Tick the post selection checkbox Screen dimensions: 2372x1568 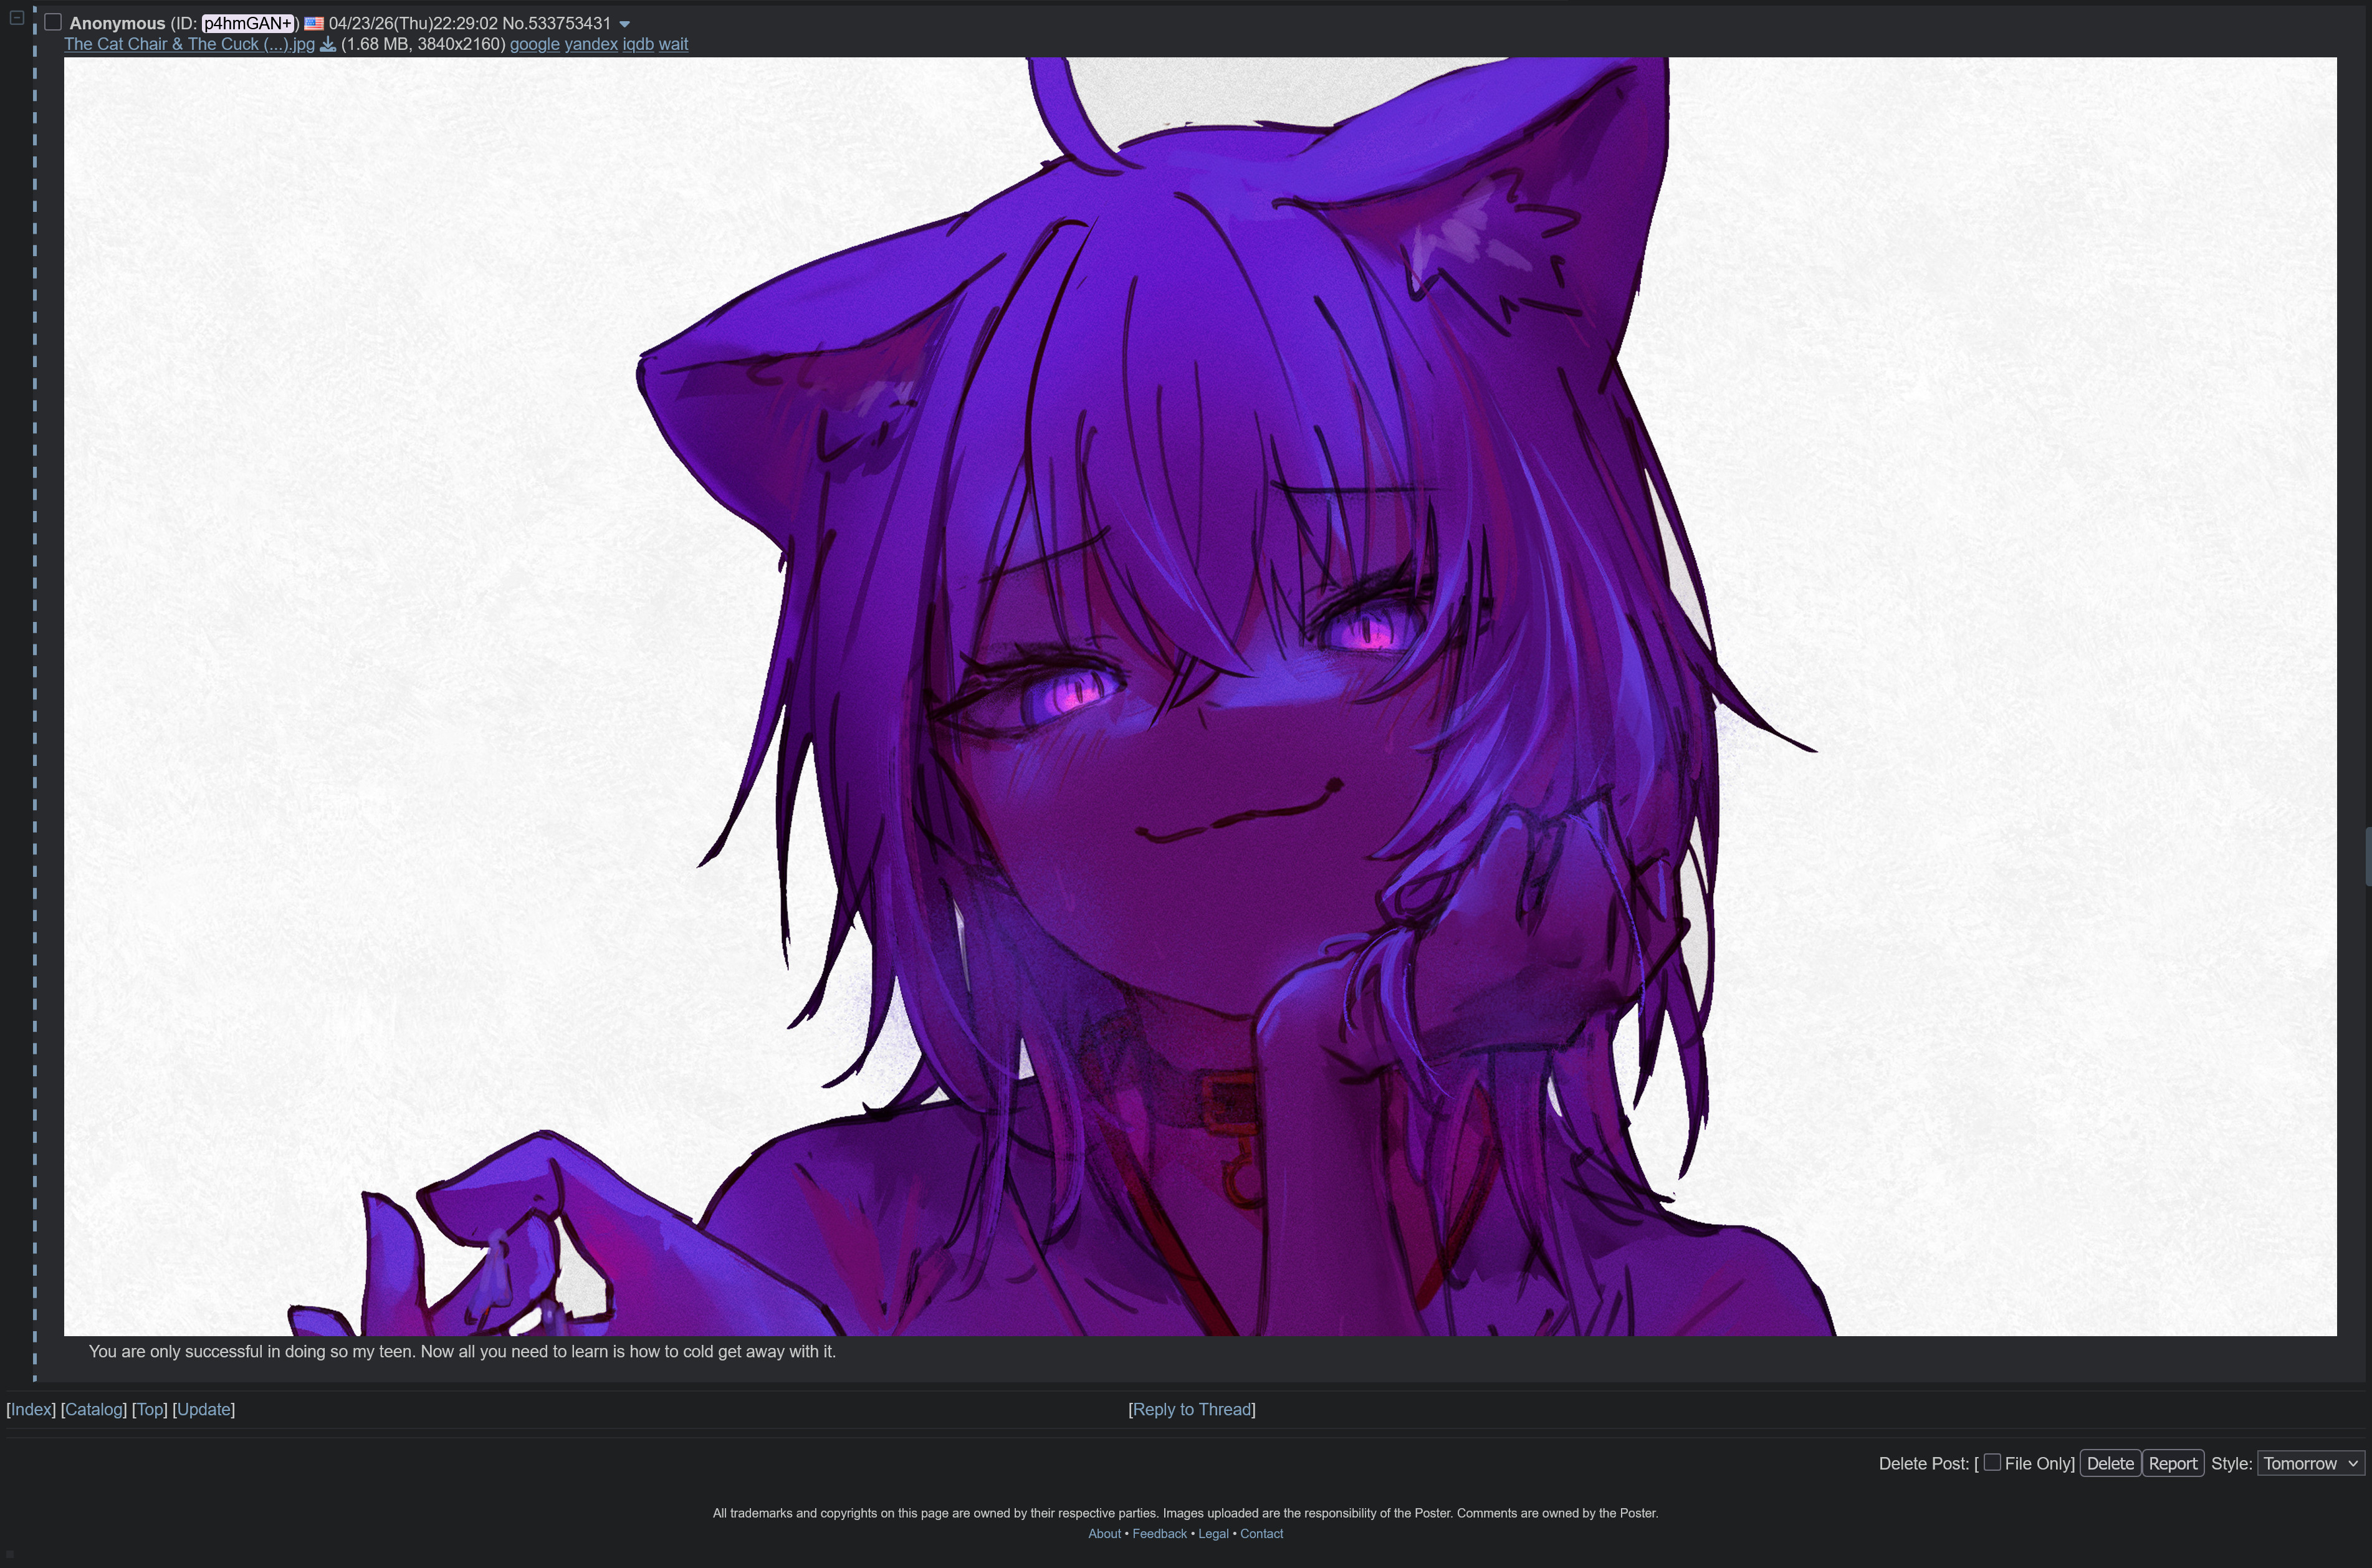tap(53, 22)
